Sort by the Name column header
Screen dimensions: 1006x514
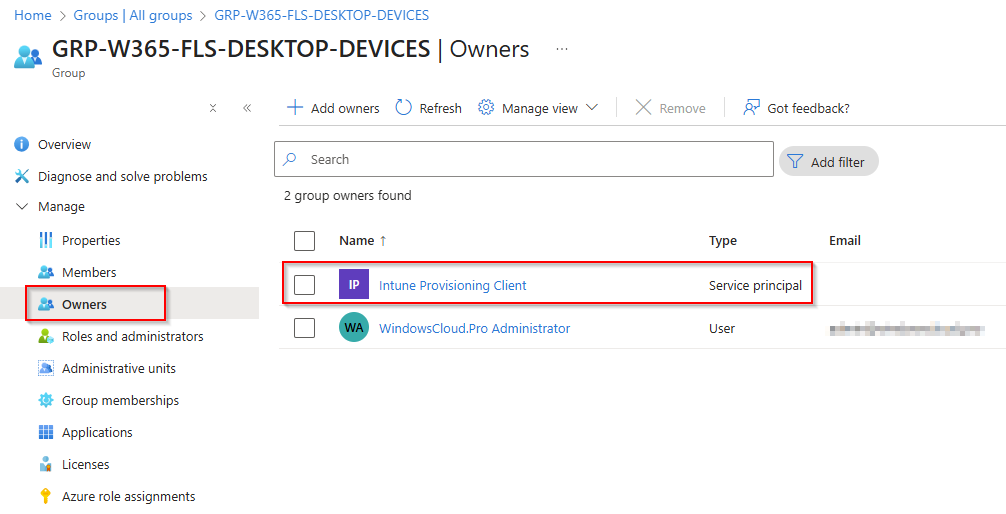(356, 240)
